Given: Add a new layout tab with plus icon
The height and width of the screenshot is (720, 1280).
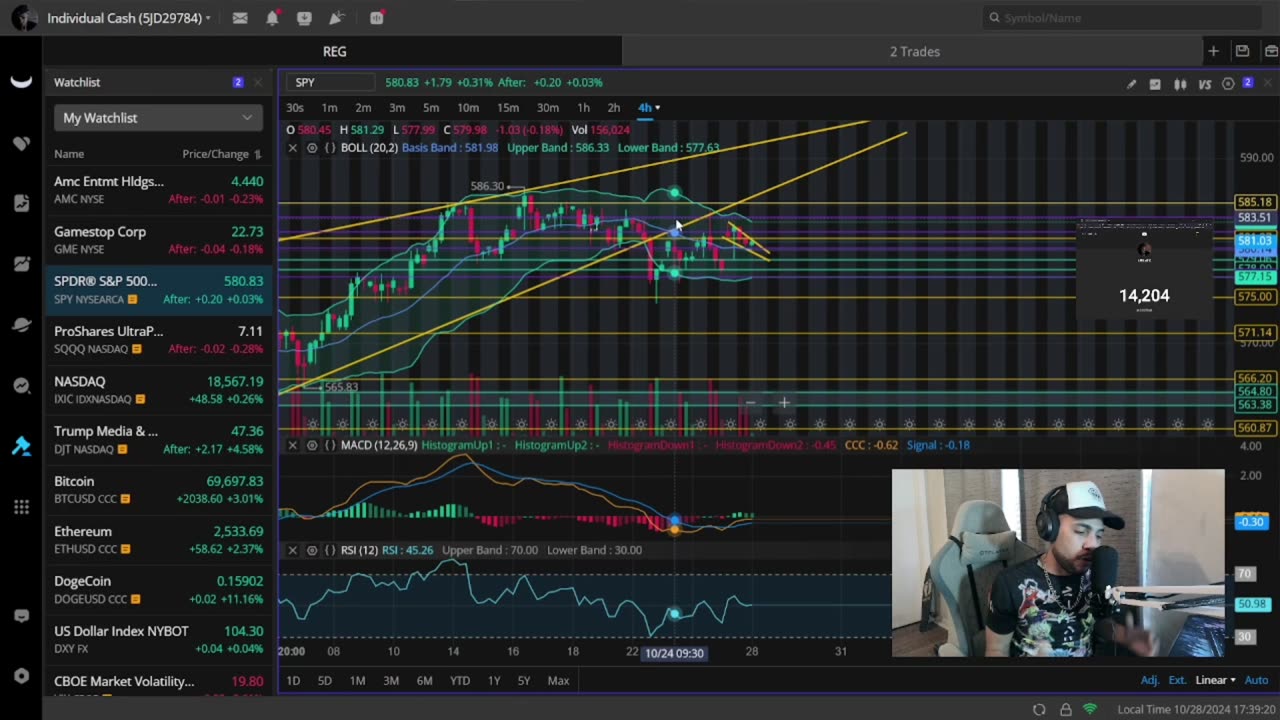Looking at the screenshot, I should (1213, 51).
